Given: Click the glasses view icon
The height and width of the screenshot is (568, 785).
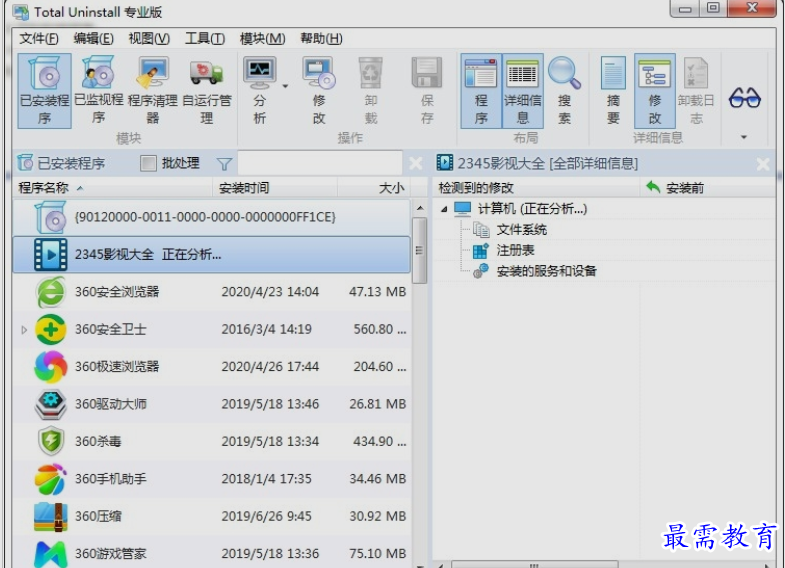Looking at the screenshot, I should (744, 98).
